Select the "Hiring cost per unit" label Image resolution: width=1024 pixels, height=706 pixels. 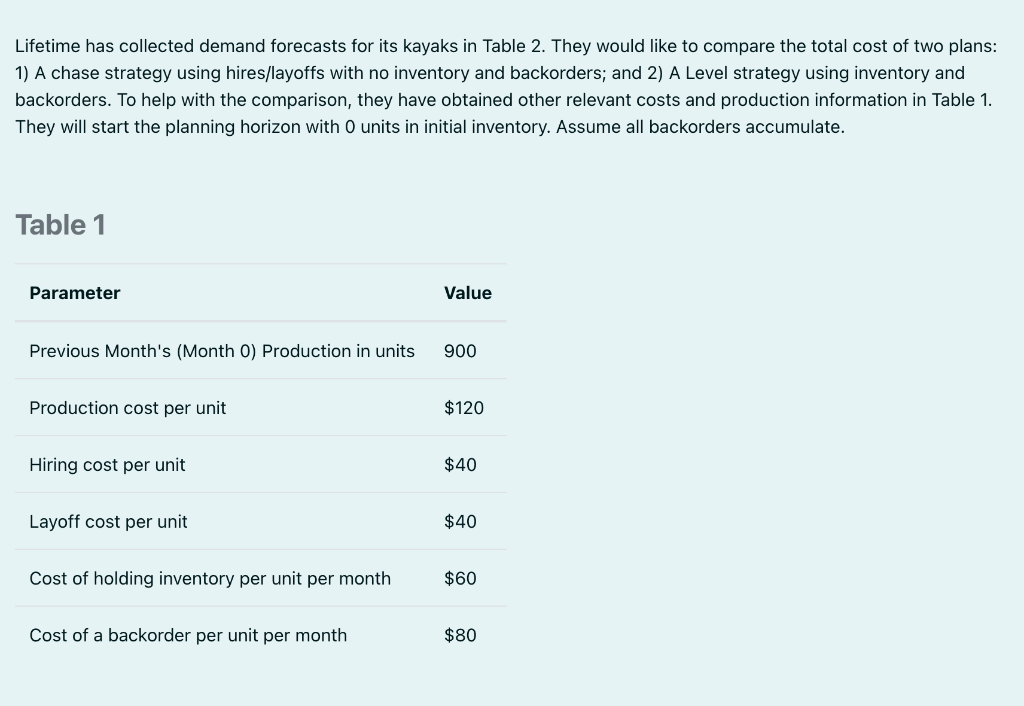click(107, 465)
